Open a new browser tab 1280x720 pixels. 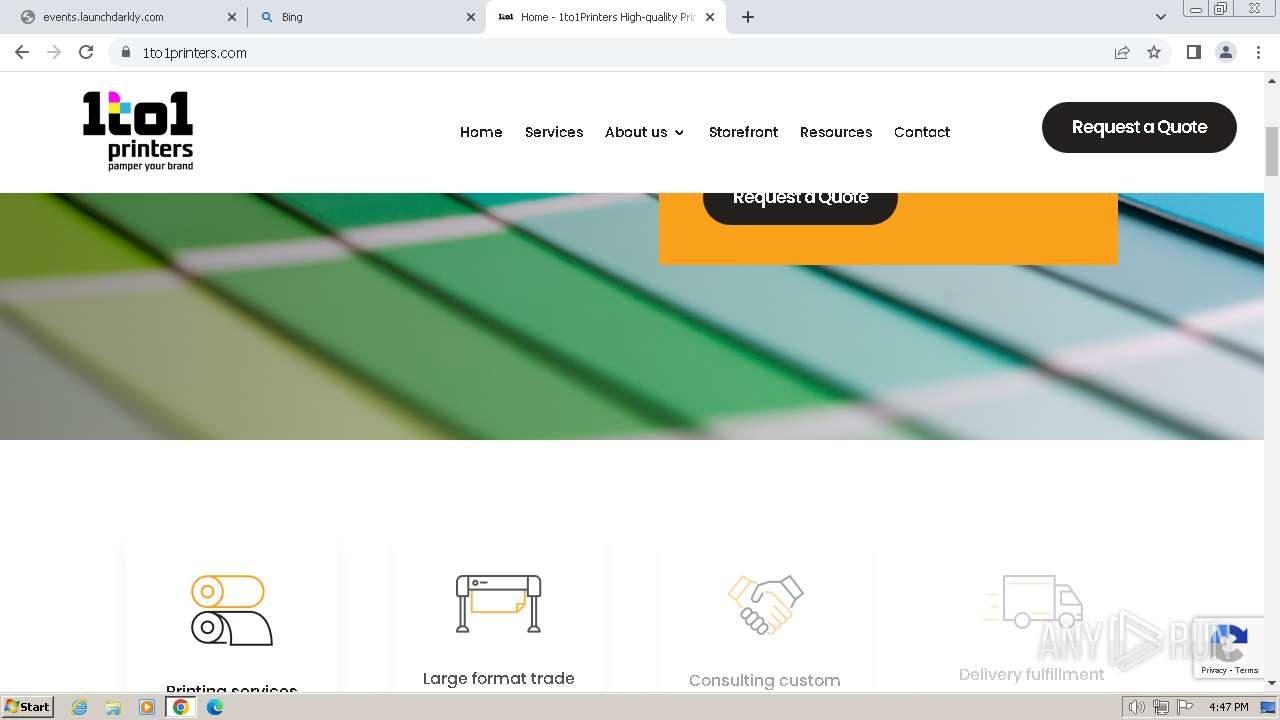pos(748,17)
